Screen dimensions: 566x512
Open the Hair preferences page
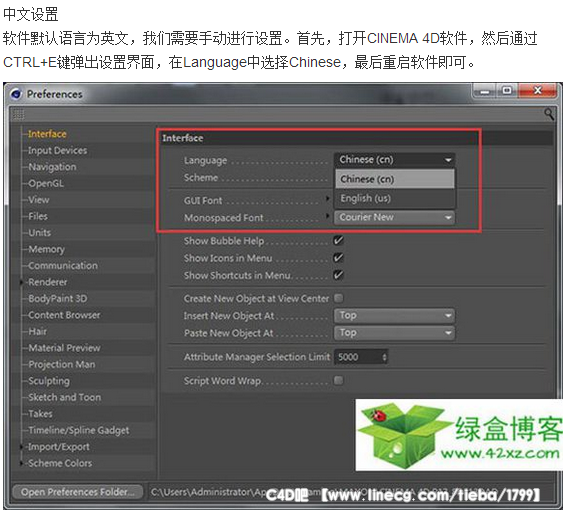(38, 331)
